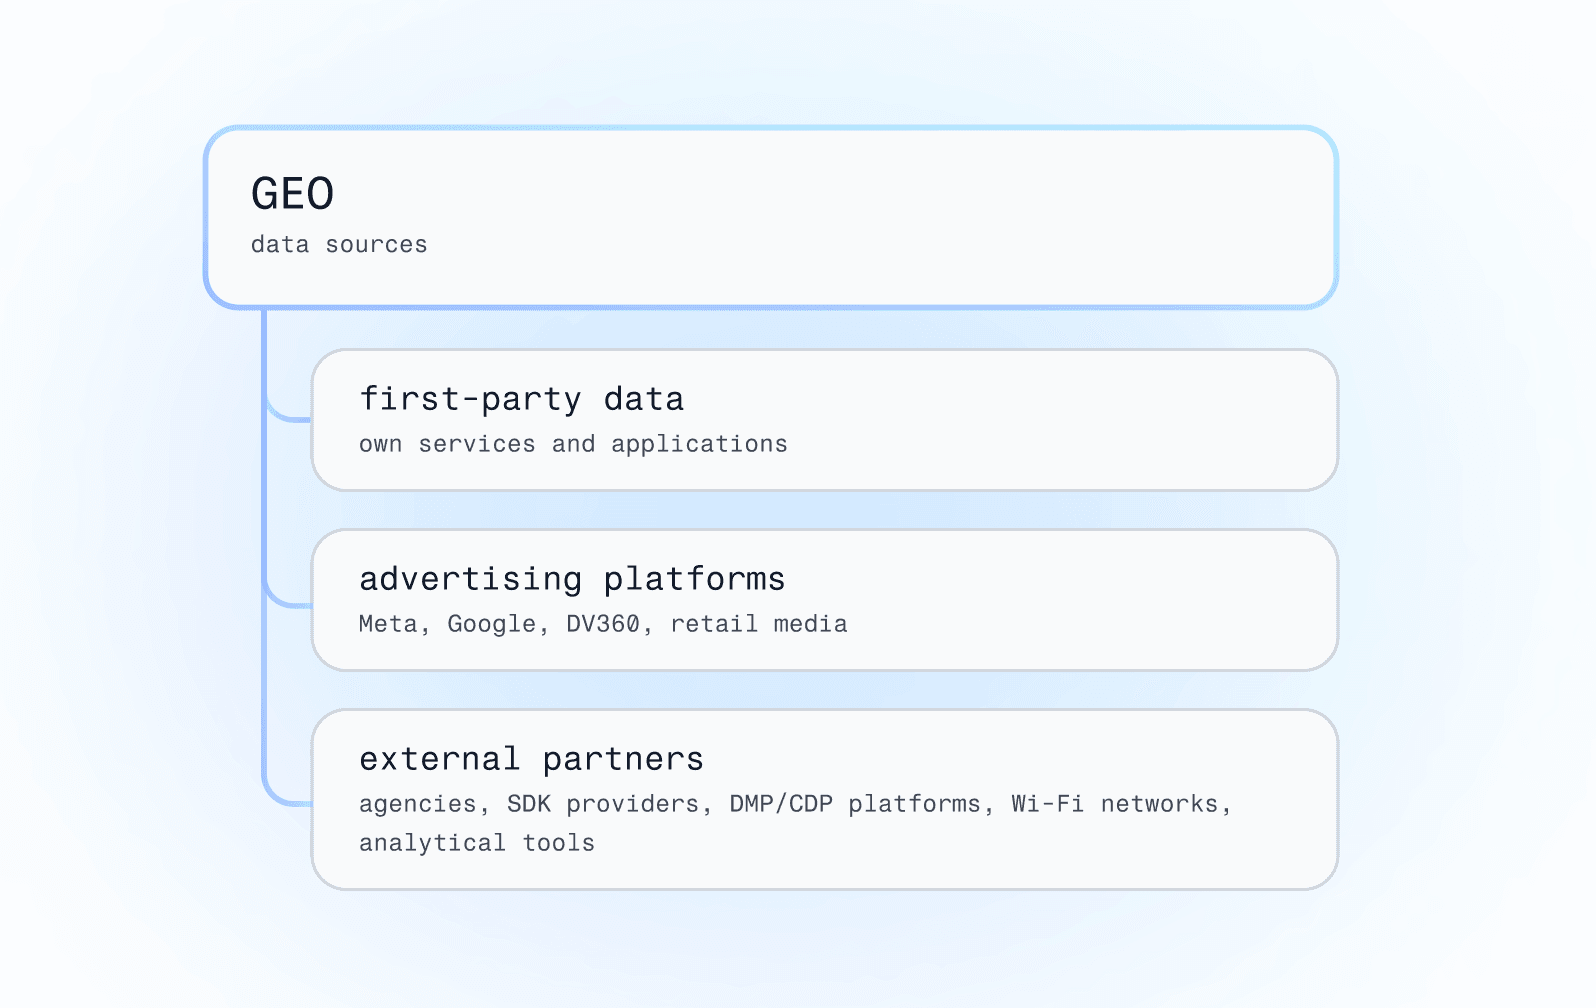Select the 'advertising platforms' title
The height and width of the screenshot is (1008, 1596).
coord(572,579)
